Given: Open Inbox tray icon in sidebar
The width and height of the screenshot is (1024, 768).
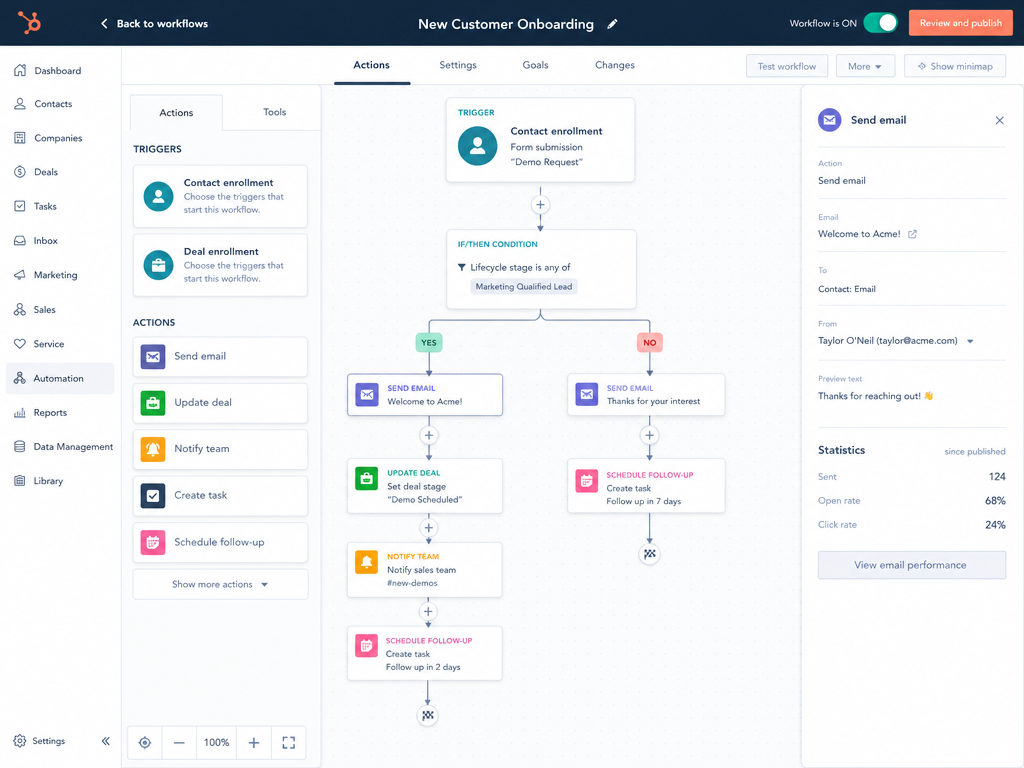Looking at the screenshot, I should coord(20,240).
